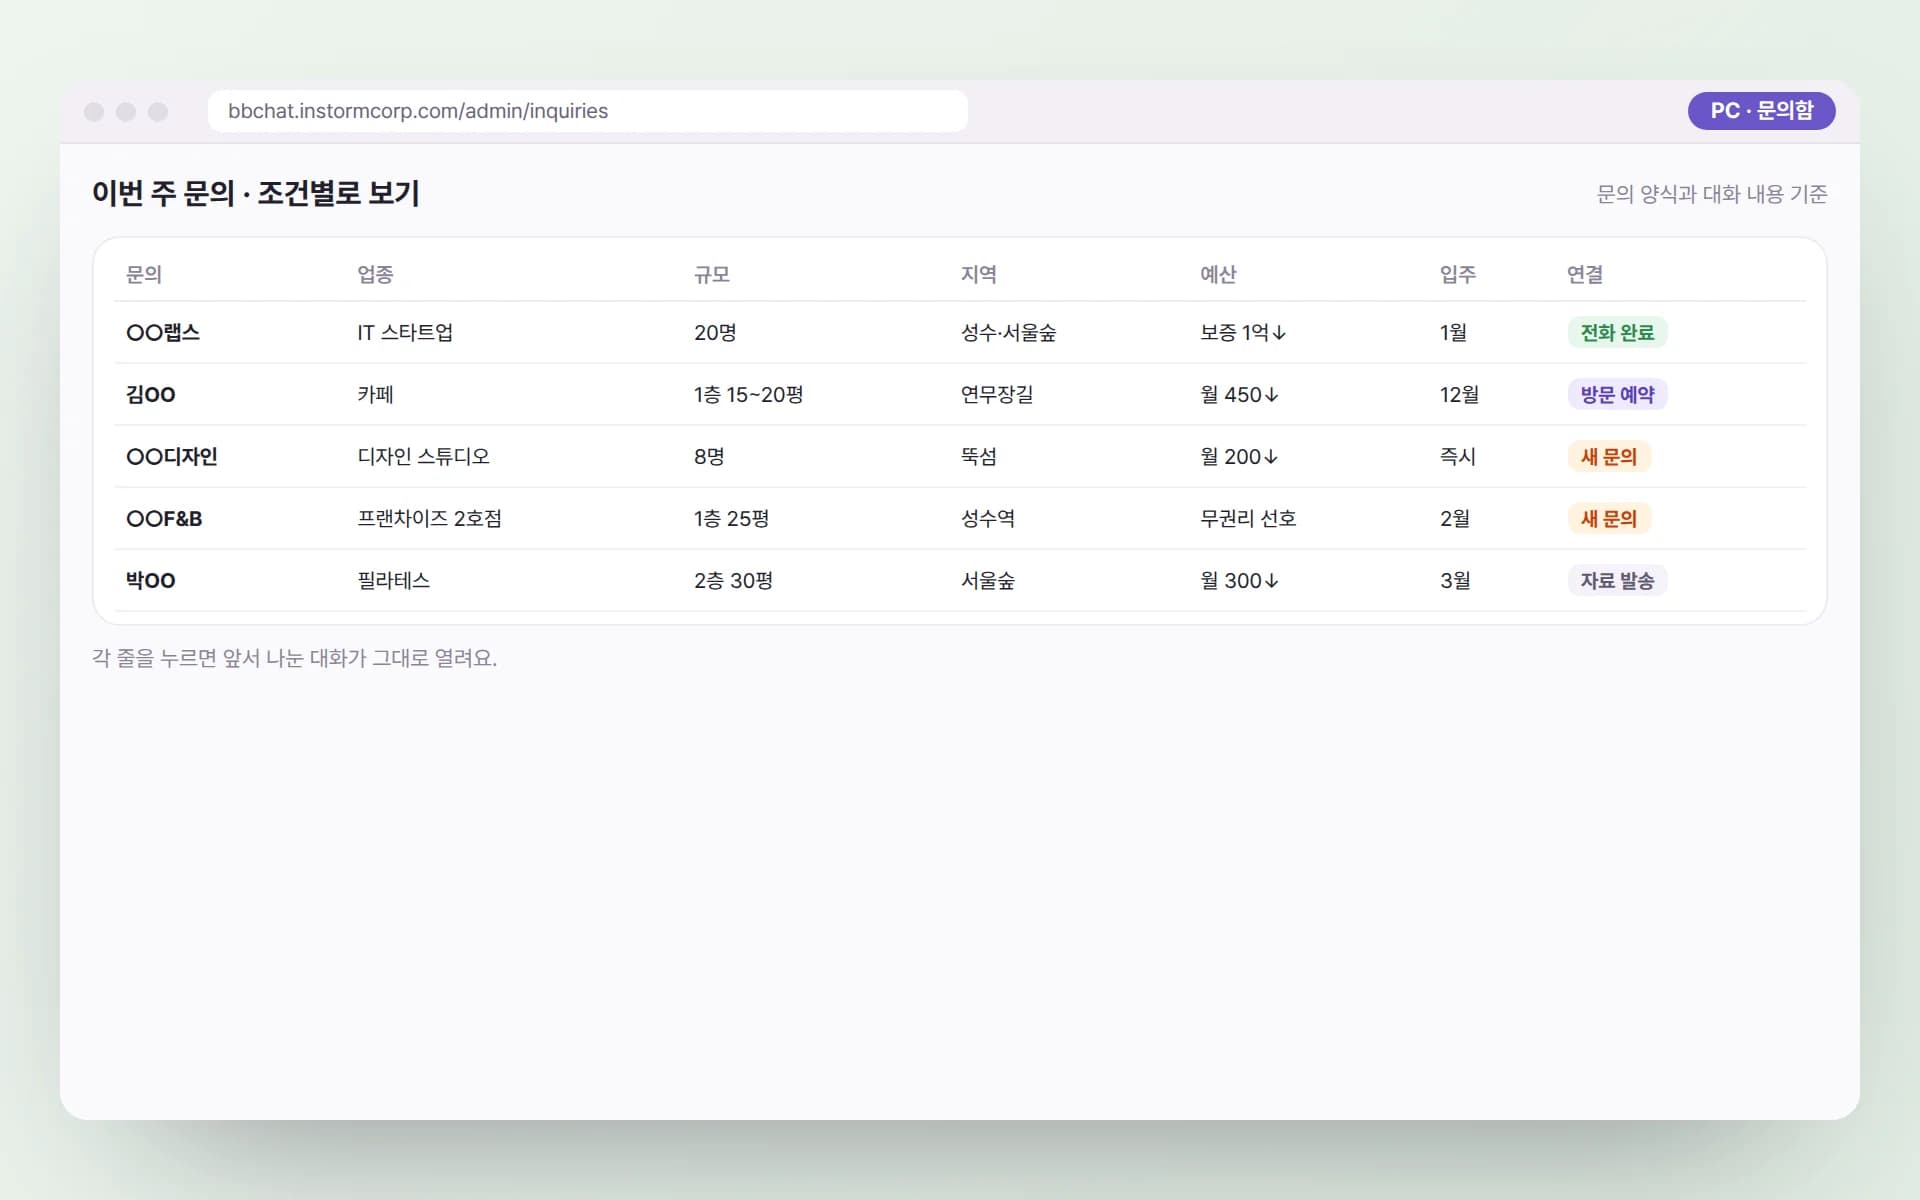The image size is (1920, 1200).
Task: Click the 보증 1억↓ budget cell
Action: tap(1243, 332)
